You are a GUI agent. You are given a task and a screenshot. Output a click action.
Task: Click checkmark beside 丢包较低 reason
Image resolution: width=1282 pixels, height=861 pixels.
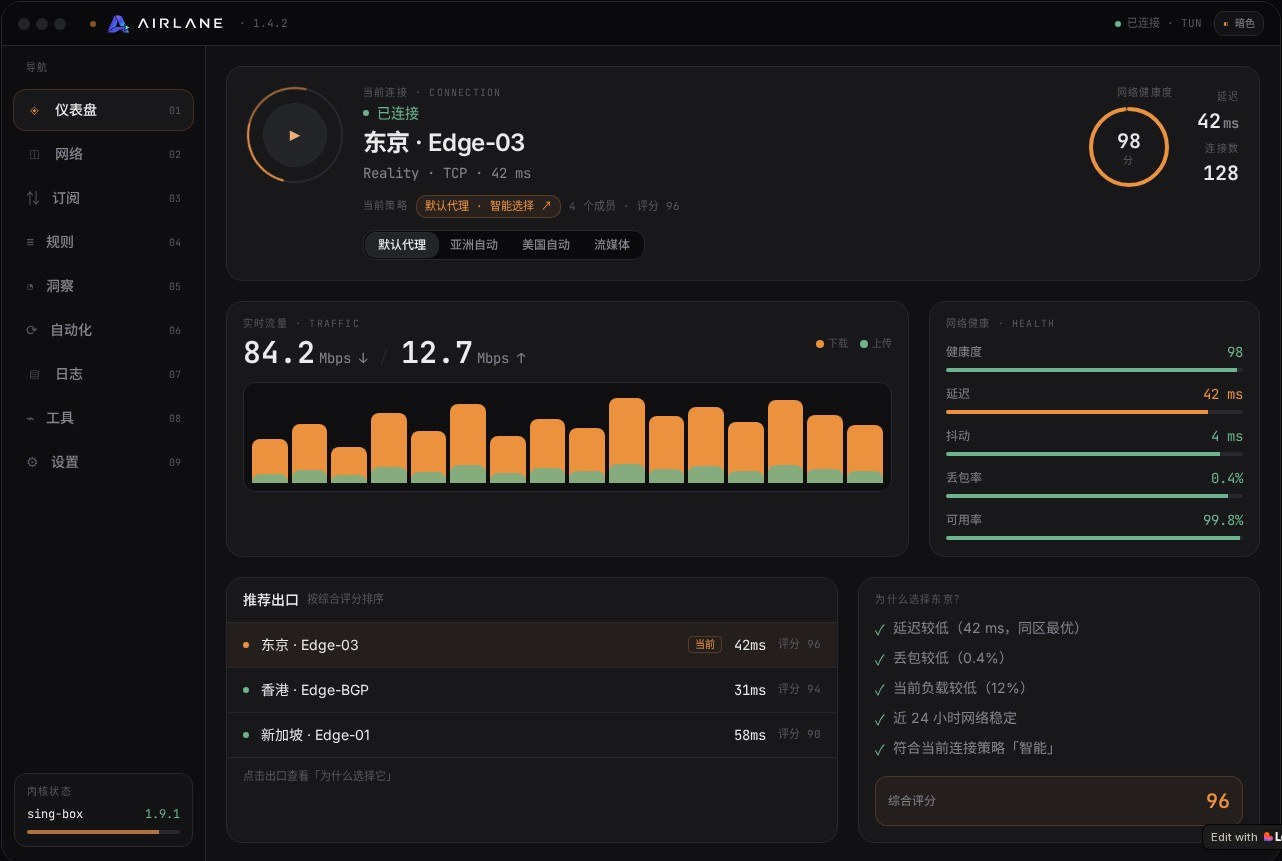coord(880,659)
